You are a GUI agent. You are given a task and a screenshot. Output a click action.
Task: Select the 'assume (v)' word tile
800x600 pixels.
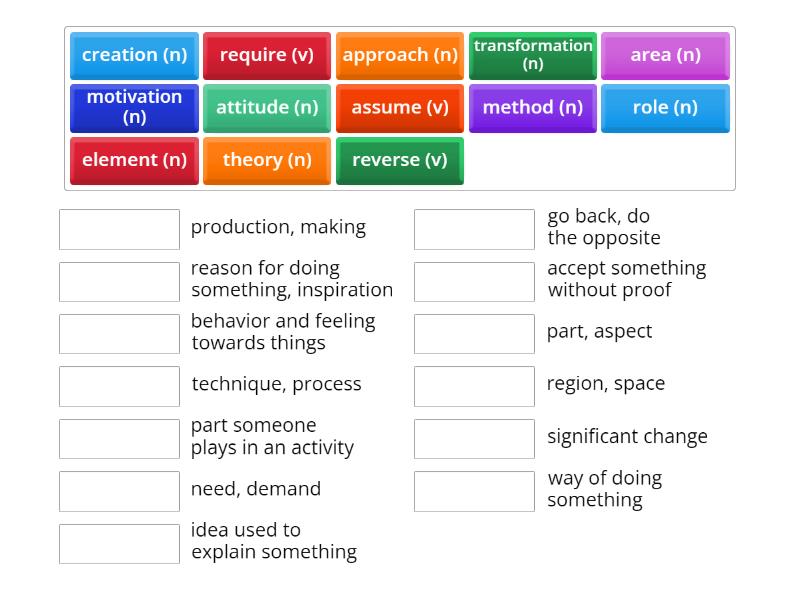pyautogui.click(x=400, y=107)
